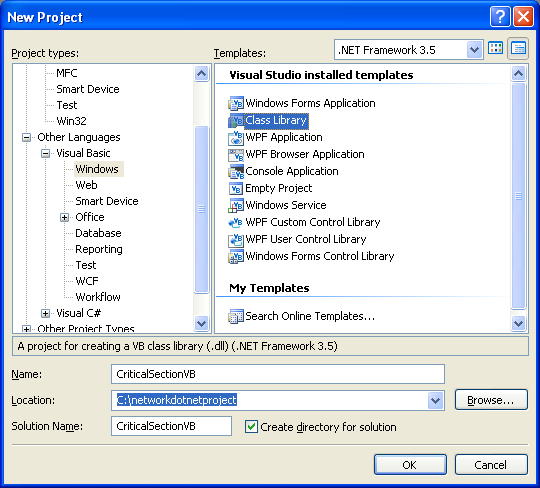This screenshot has width=540, height=488.
Task: Toggle Create directory for solution checkbox
Action: click(x=251, y=426)
